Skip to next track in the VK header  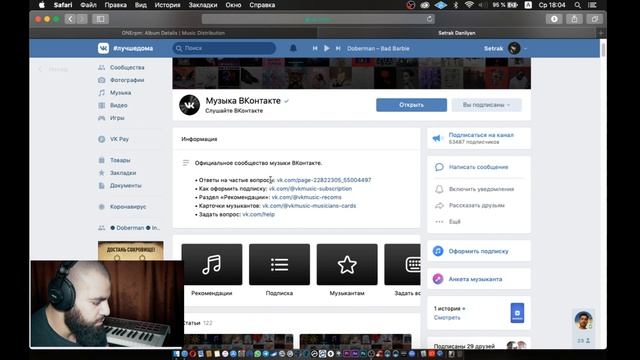[338, 48]
